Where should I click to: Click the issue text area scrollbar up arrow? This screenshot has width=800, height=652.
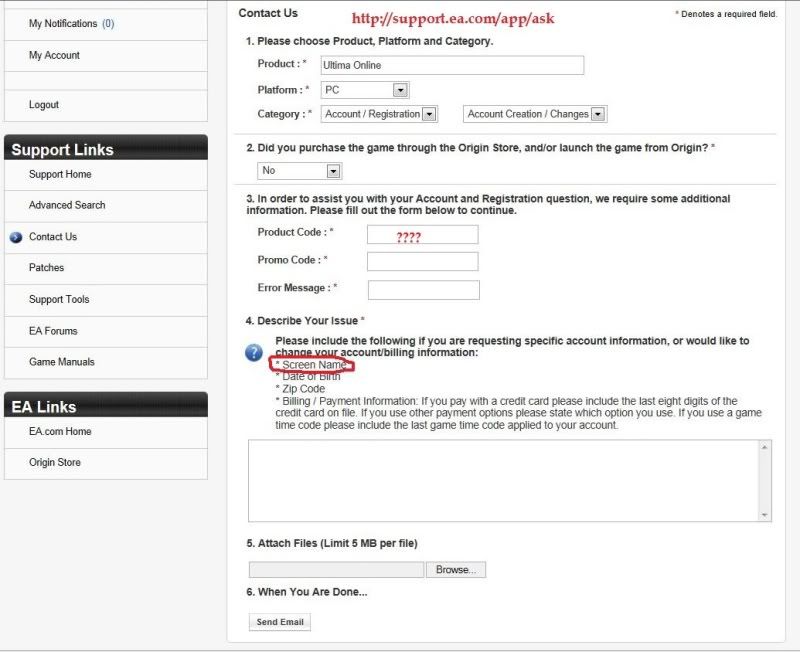coord(764,447)
